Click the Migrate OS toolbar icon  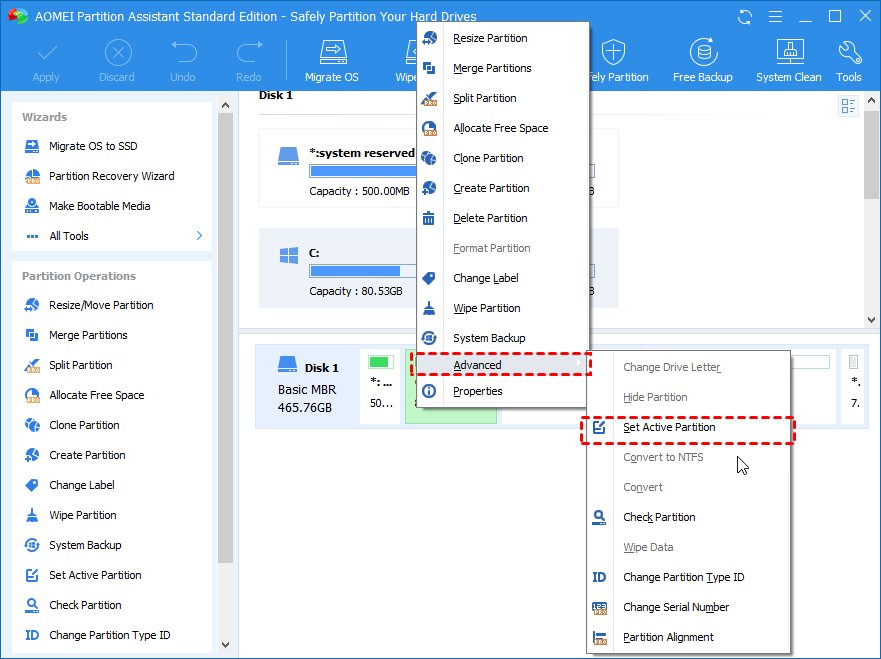[332, 53]
